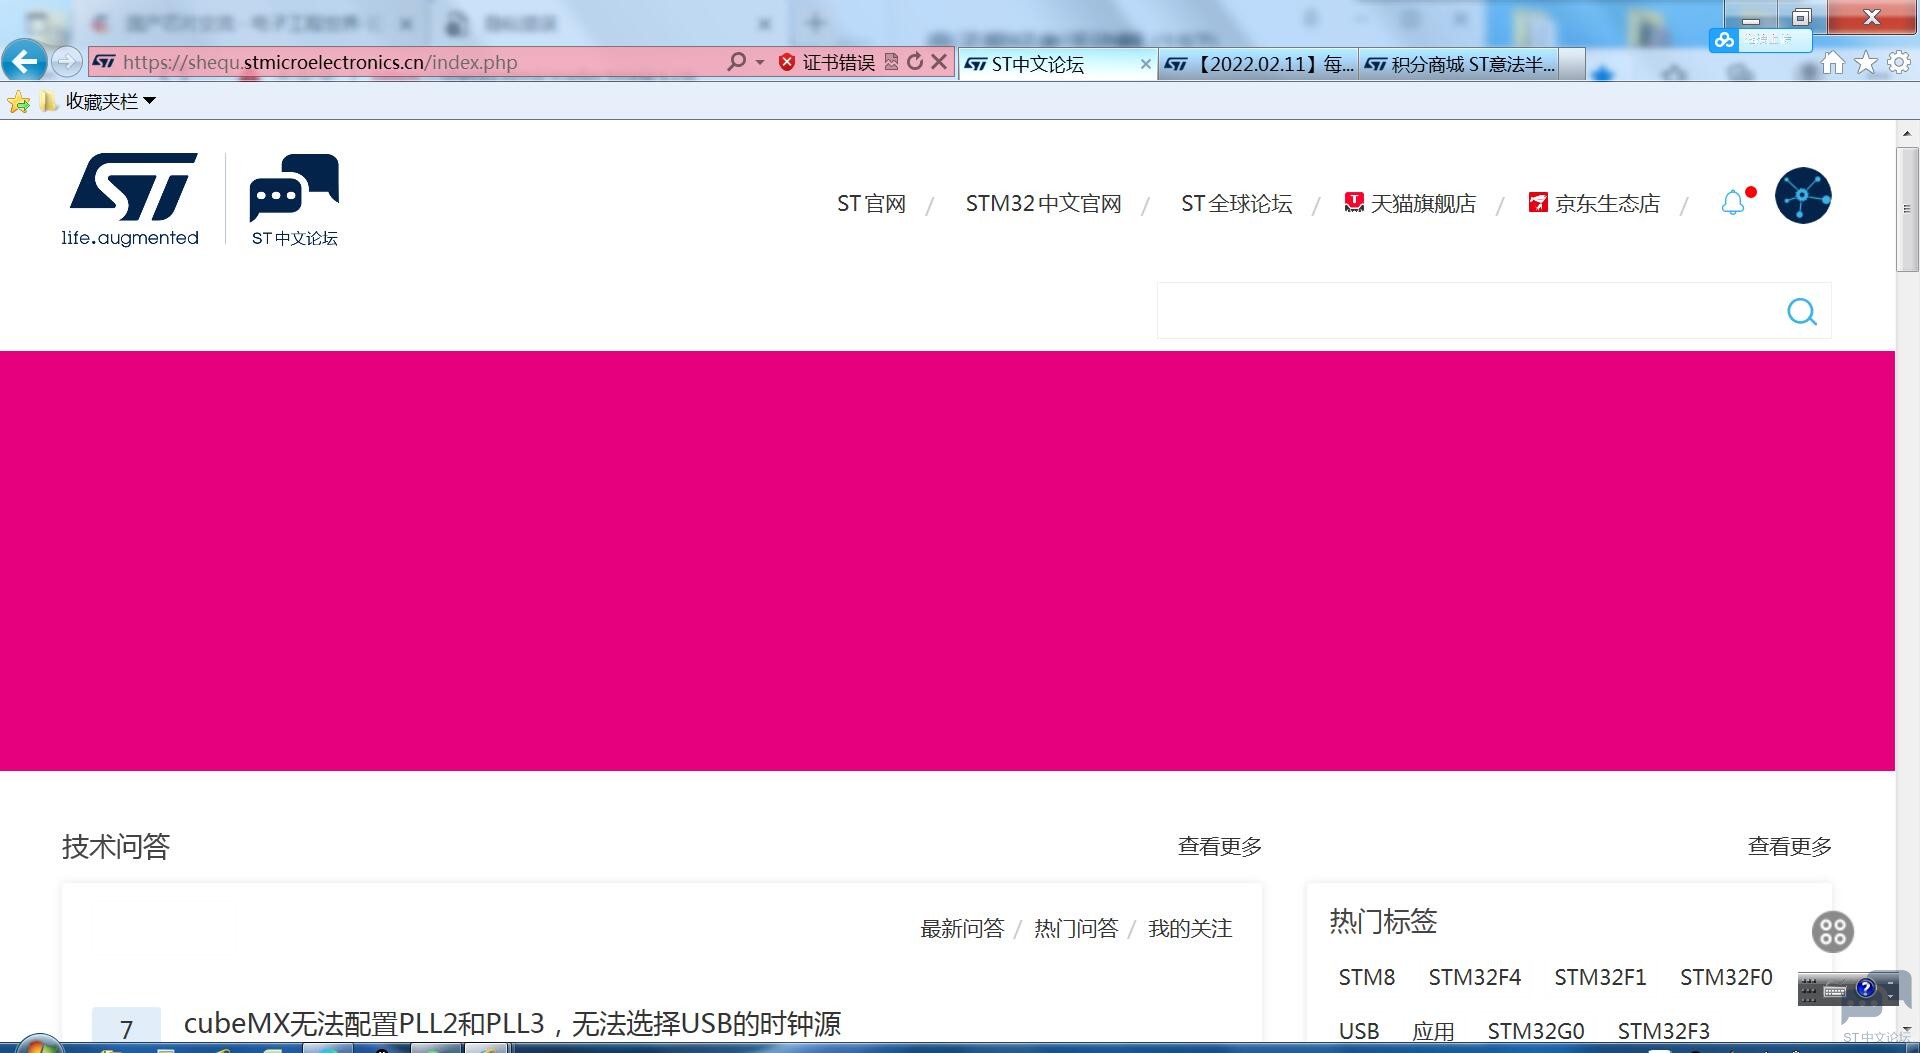This screenshot has height=1053, width=1920.
Task: Stop loading with the address bar X
Action: (x=939, y=62)
